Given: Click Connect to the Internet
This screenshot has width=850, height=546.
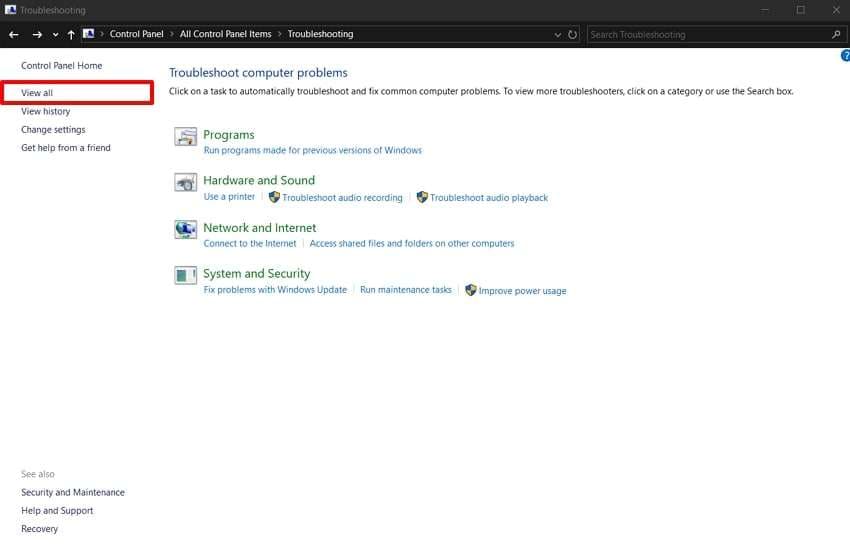Looking at the screenshot, I should pos(250,243).
